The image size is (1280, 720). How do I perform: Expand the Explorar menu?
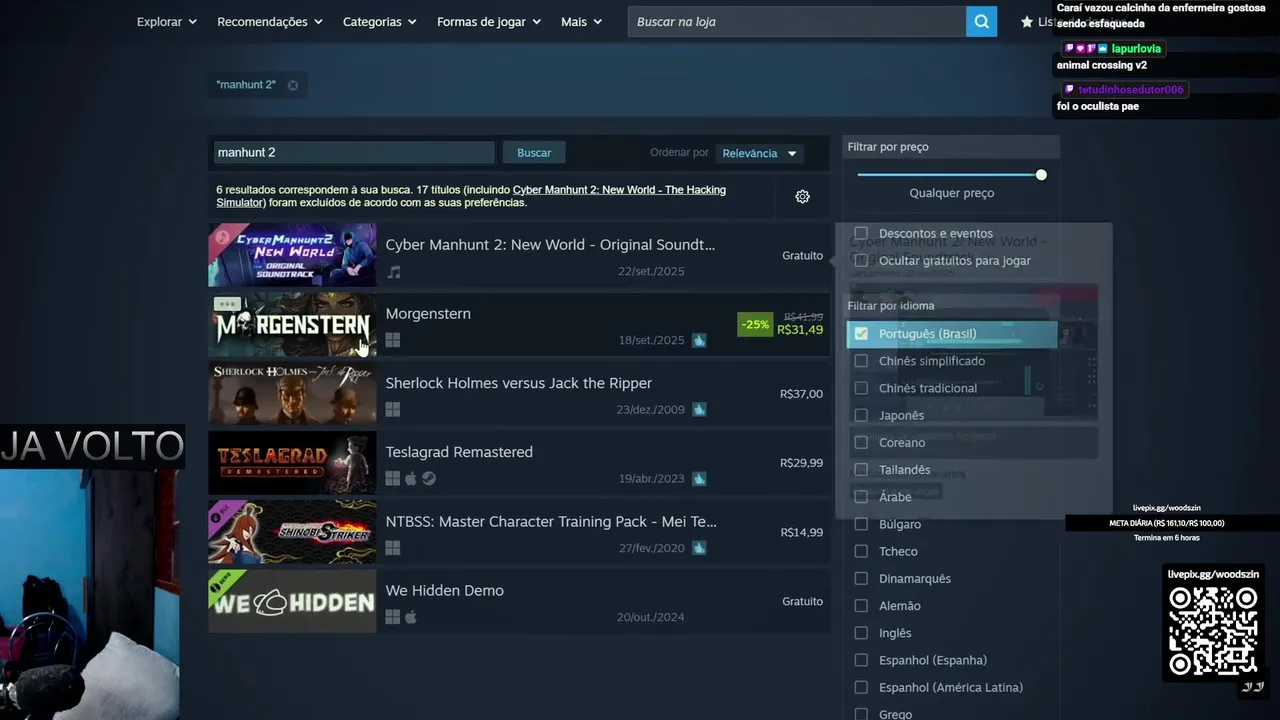point(166,22)
